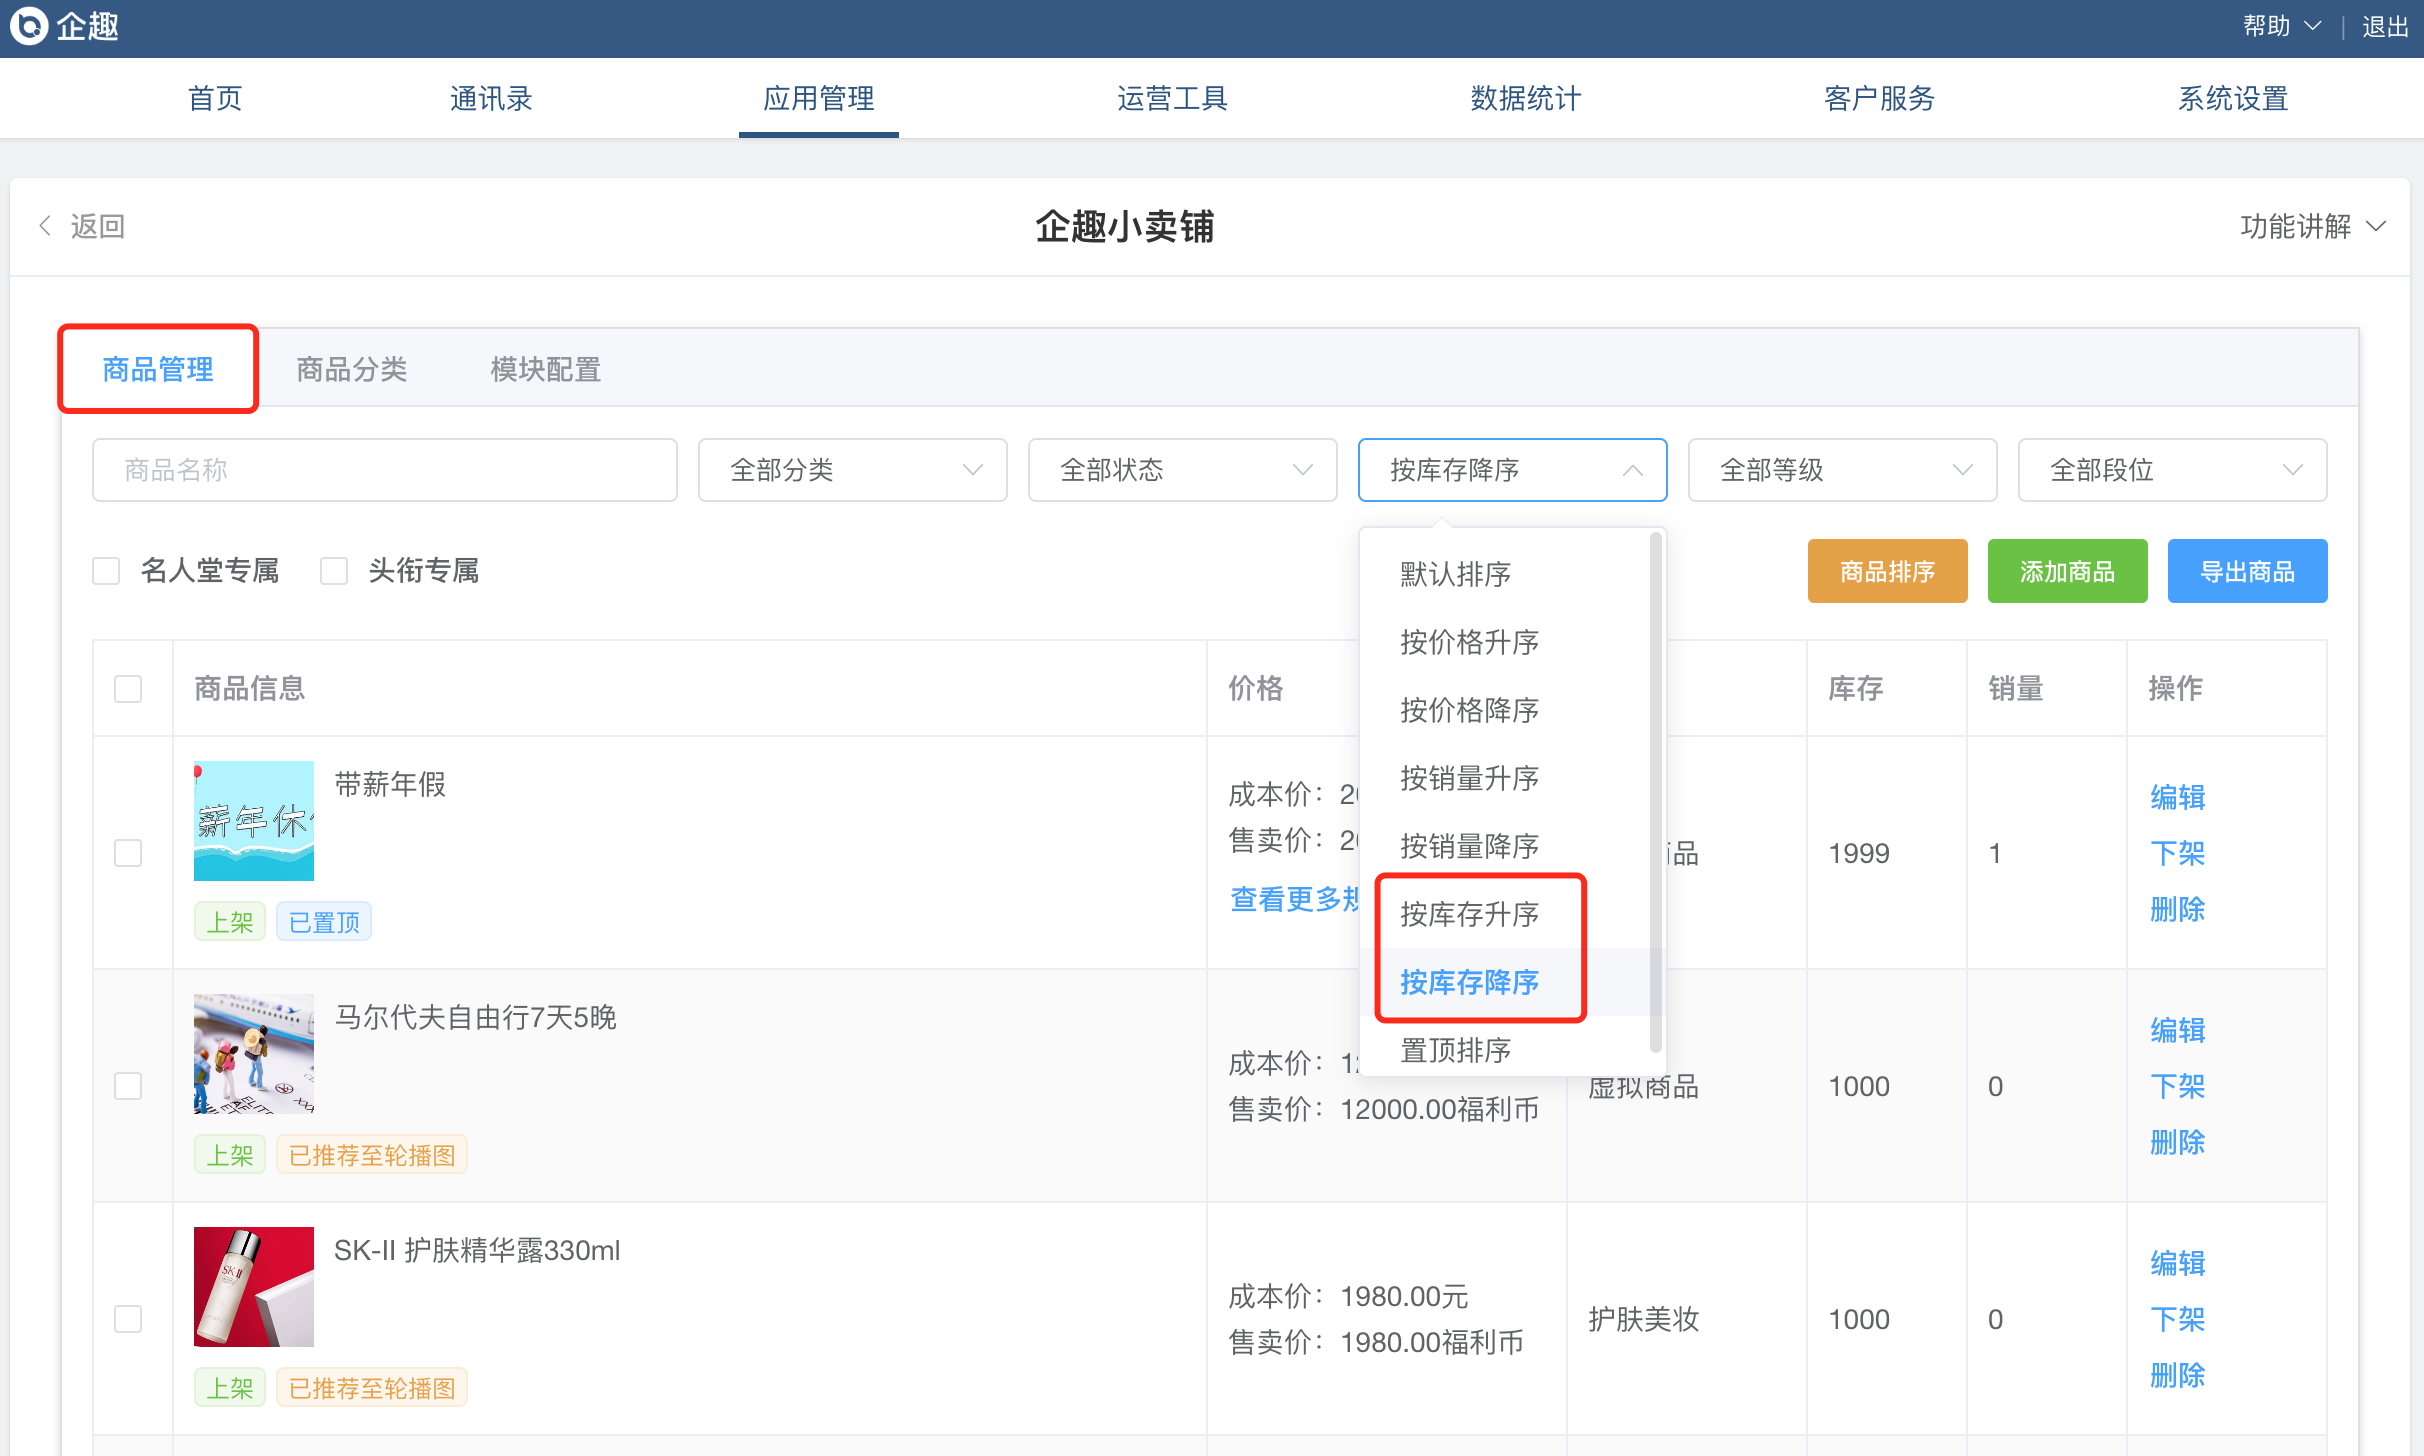Screen dimensions: 2424x1456
Task: Click the 已置顶 tag on 带薪年假
Action: click(x=324, y=922)
